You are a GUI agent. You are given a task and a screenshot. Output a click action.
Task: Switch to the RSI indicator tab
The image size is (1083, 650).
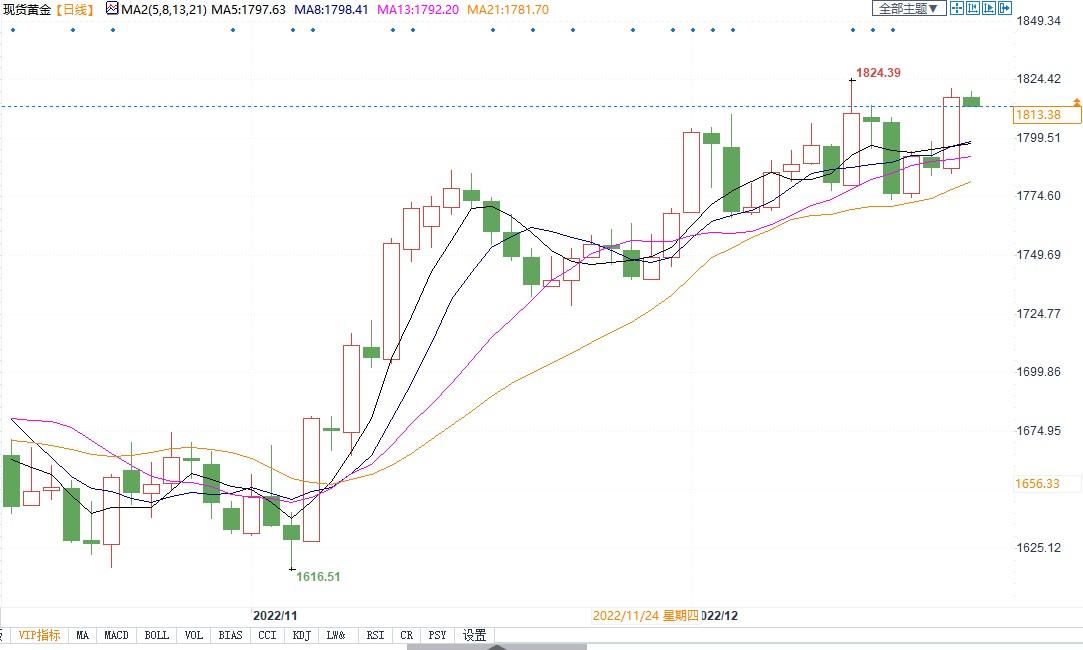[375, 635]
